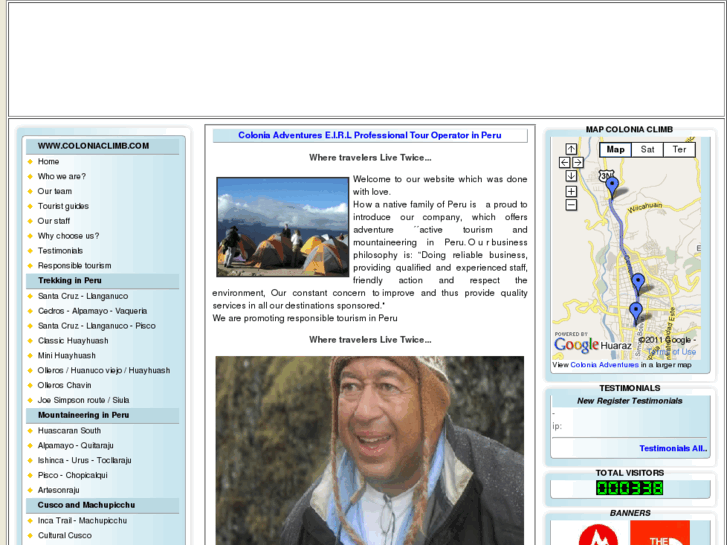
Task: Click the red circular mountain banner logo
Action: [x=598, y=534]
